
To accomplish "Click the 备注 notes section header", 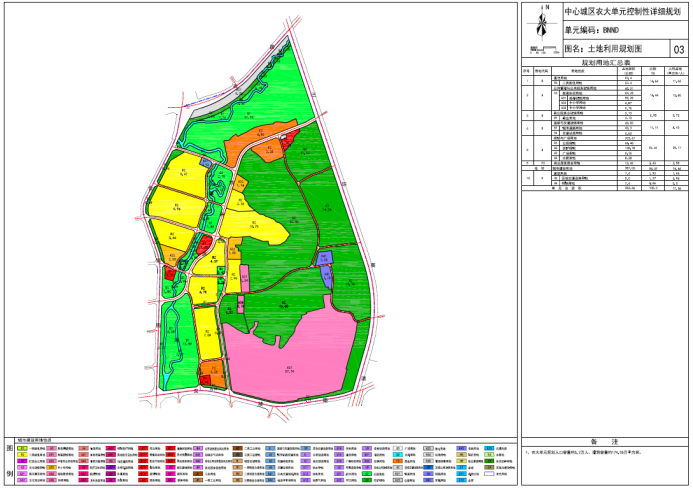I will point(607,440).
